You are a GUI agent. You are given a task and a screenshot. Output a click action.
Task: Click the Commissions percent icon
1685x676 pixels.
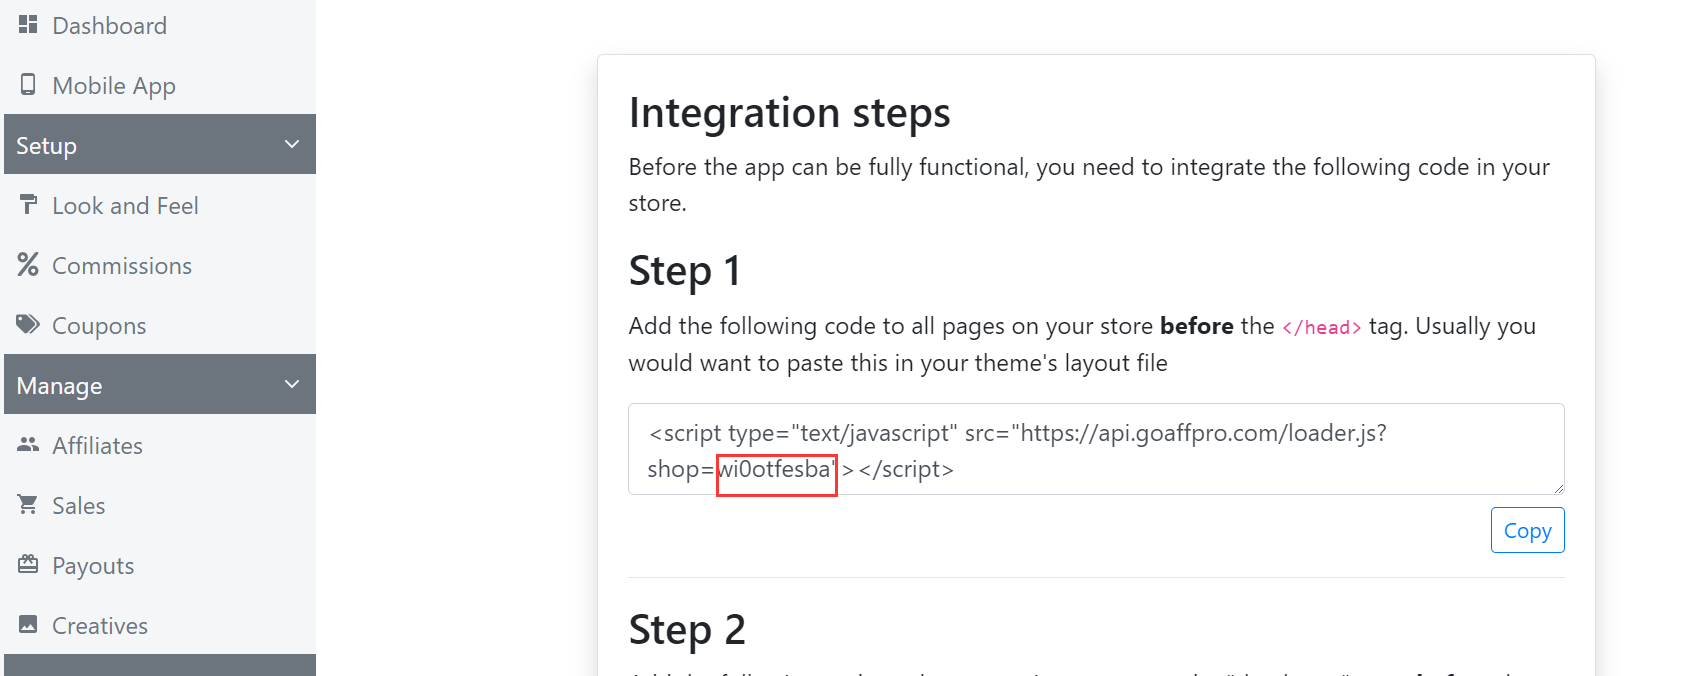click(28, 265)
